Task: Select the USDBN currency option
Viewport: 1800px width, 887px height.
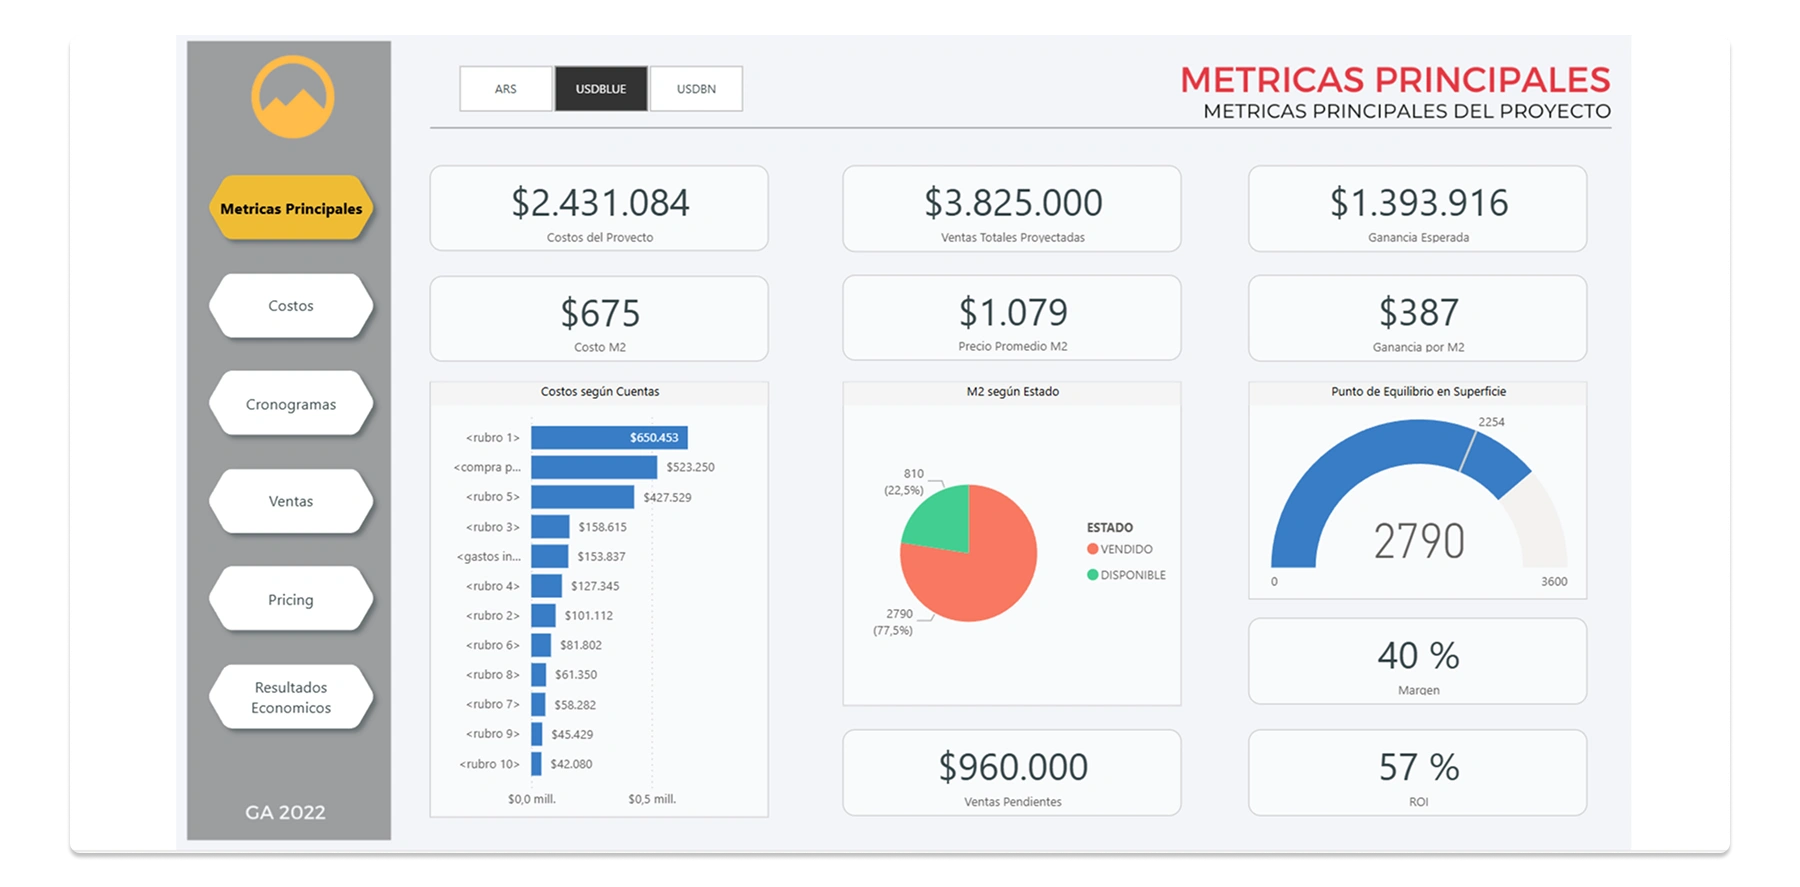Action: coord(696,89)
